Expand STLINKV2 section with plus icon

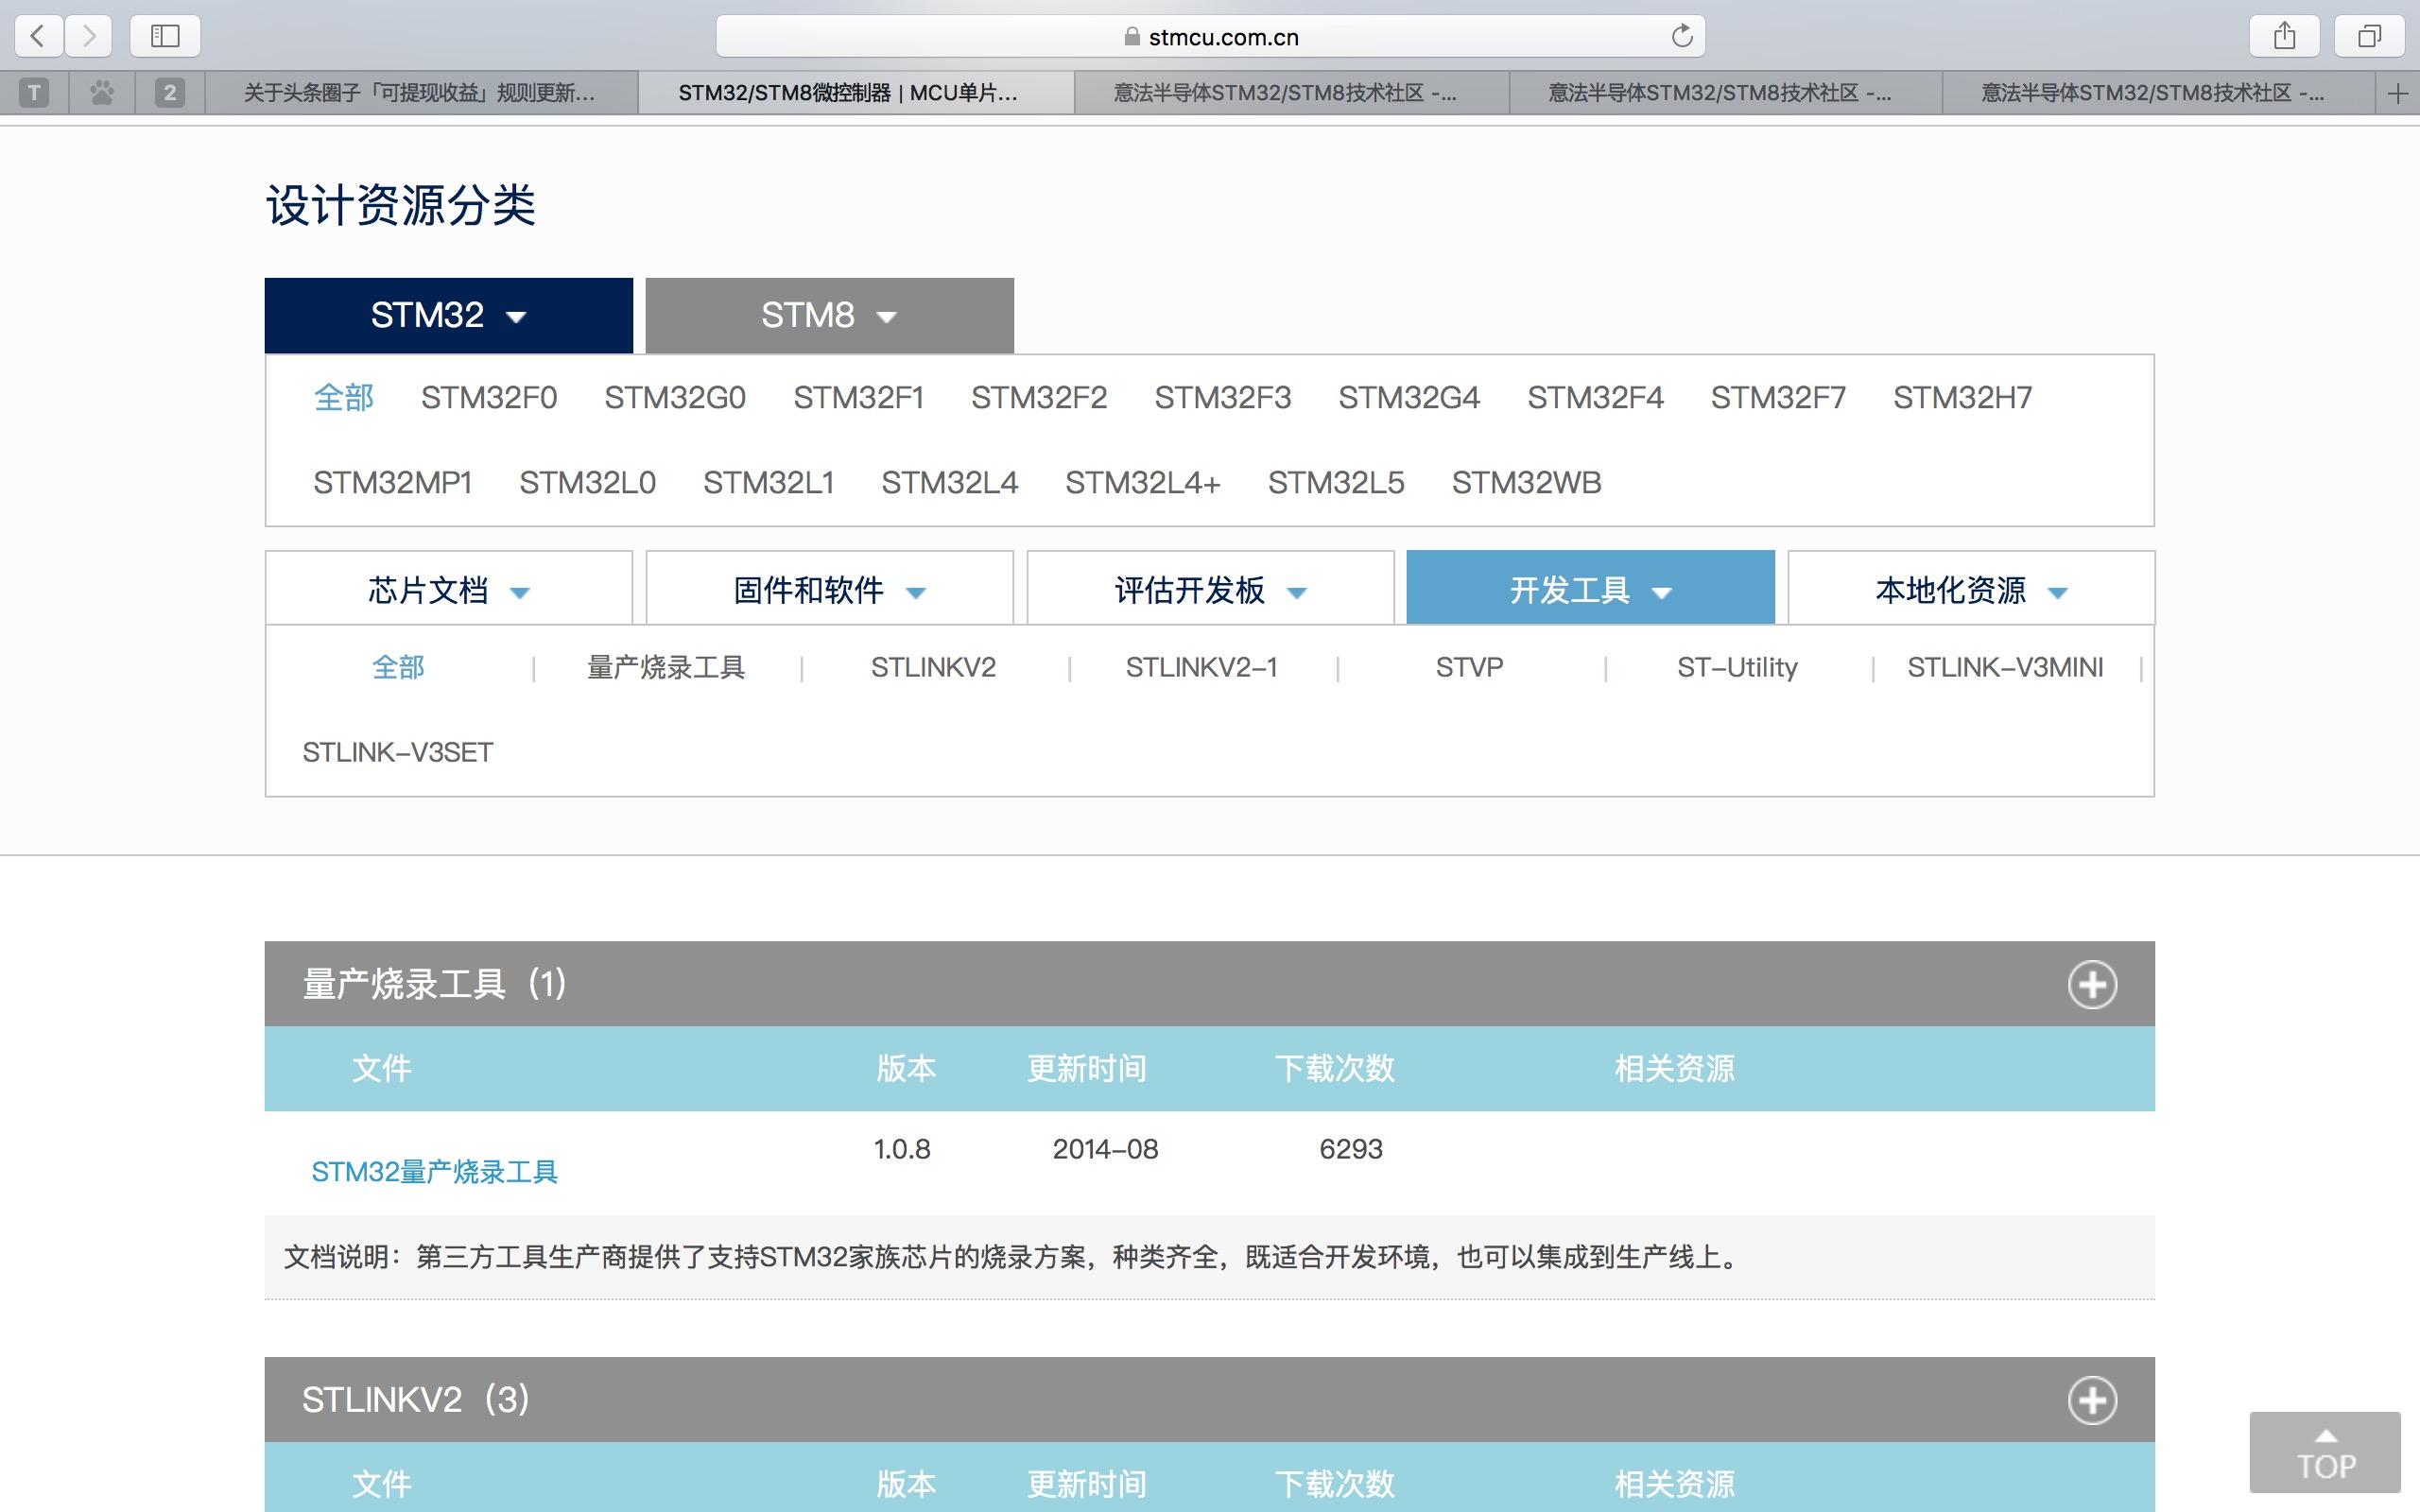(x=2092, y=1400)
